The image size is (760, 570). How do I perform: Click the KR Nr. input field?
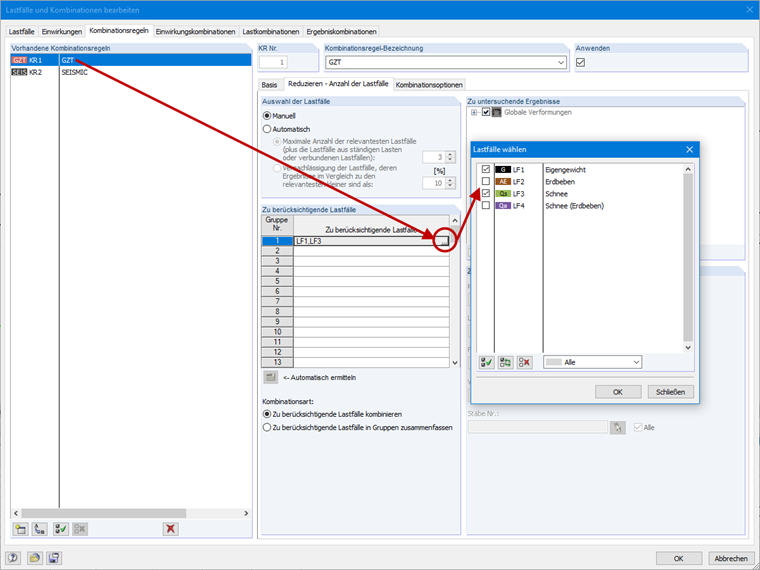[274, 62]
